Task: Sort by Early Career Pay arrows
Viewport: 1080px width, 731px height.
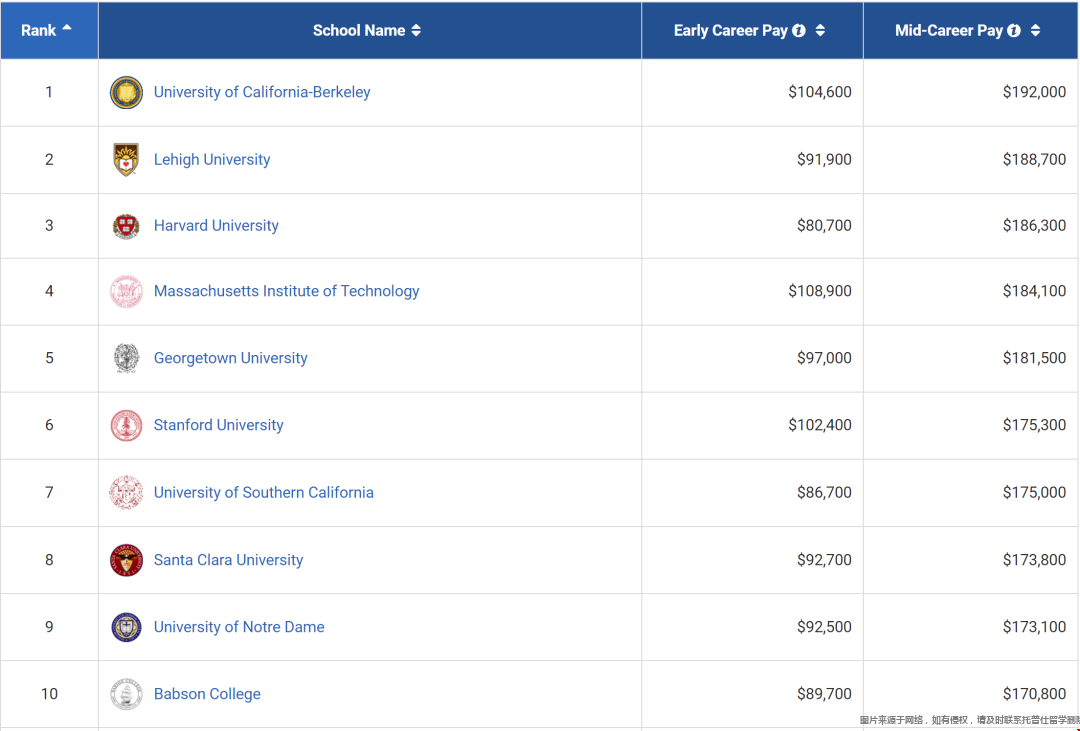Action: (820, 30)
